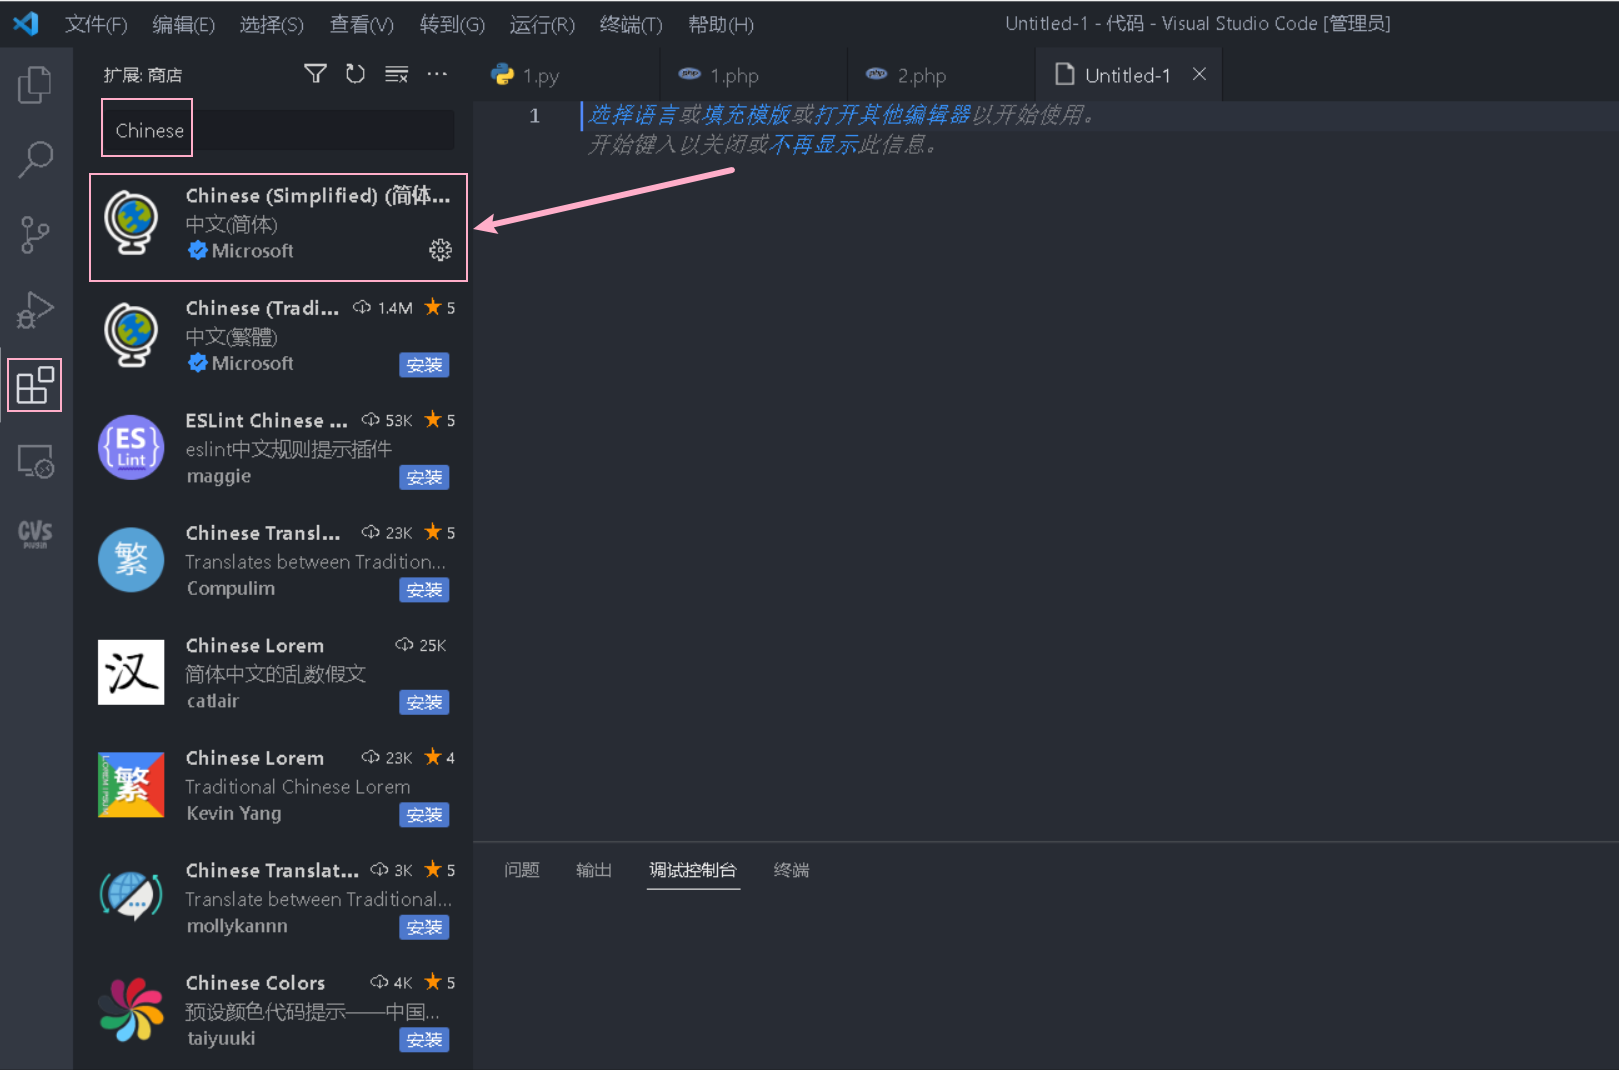1619x1070 pixels.
Task: Select the Extensions view icon
Action: point(35,385)
